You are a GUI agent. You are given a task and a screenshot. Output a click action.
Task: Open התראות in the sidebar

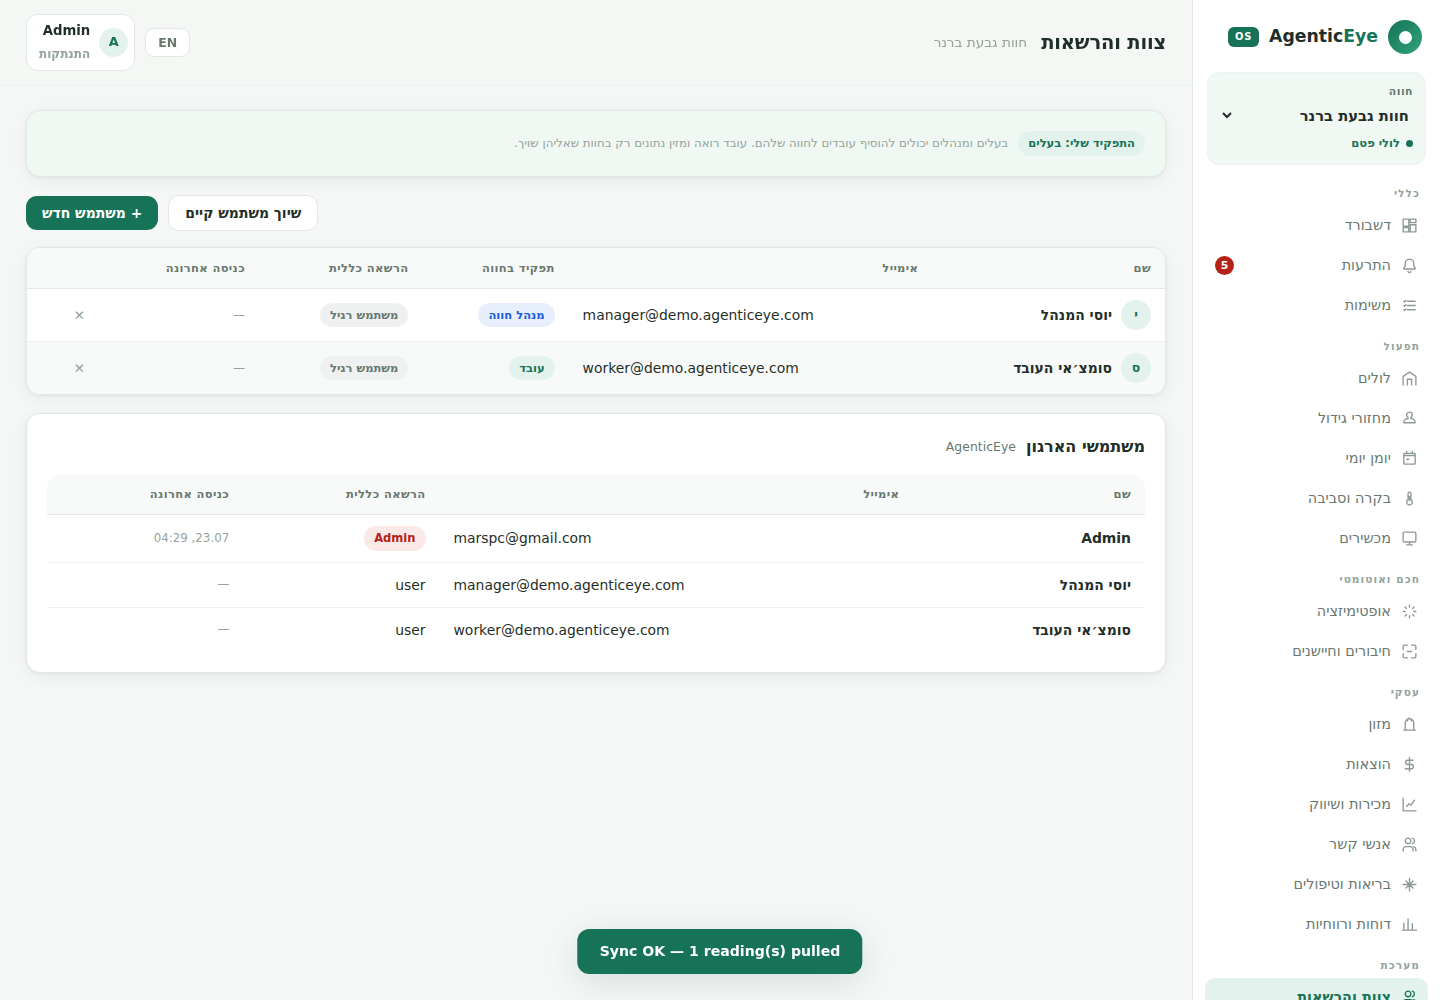click(1316, 265)
